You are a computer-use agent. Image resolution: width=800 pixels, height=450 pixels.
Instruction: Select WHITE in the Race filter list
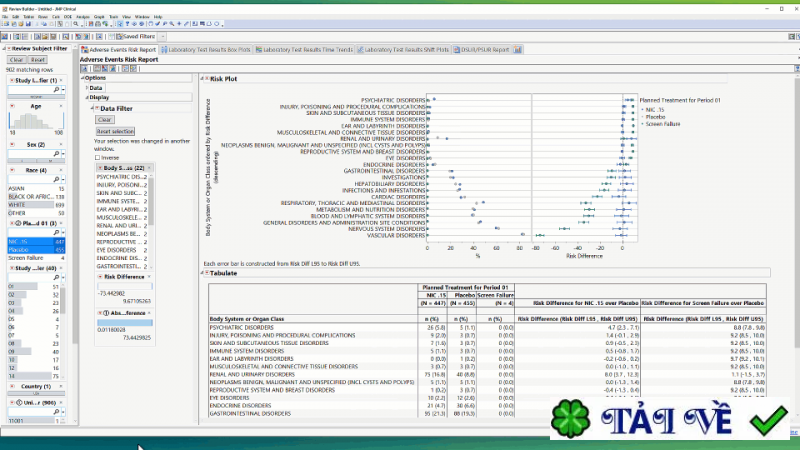pyautogui.click(x=17, y=204)
